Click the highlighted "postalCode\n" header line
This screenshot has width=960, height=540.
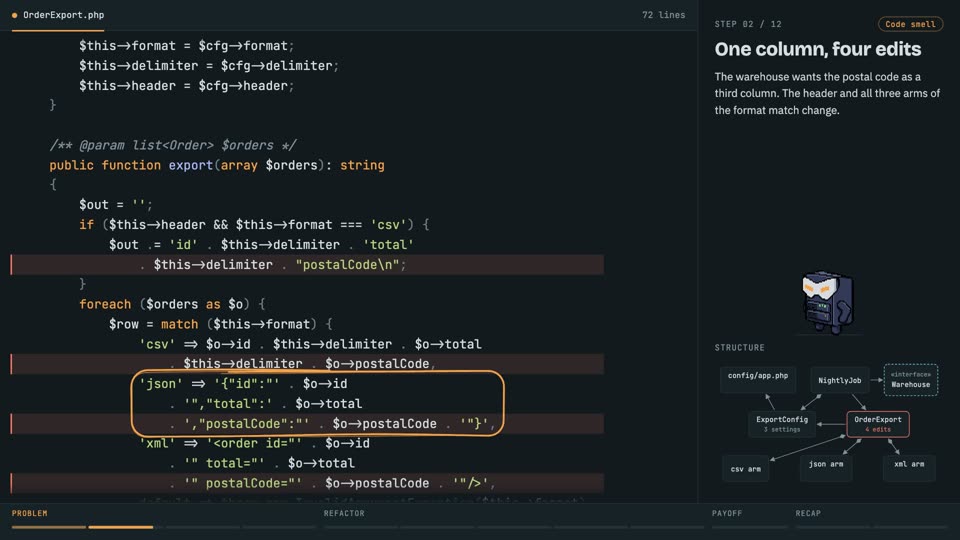point(307,264)
